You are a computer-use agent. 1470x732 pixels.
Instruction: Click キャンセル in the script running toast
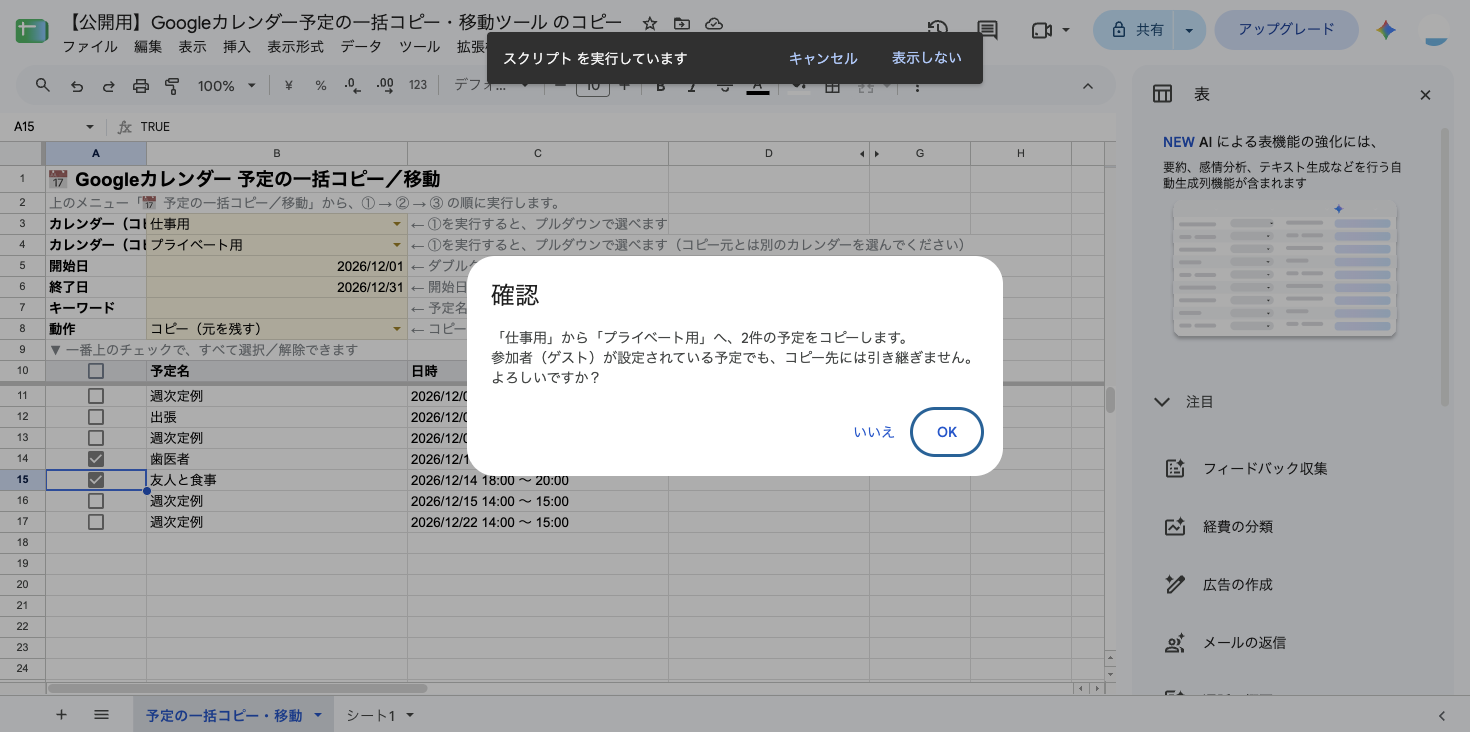(823, 58)
